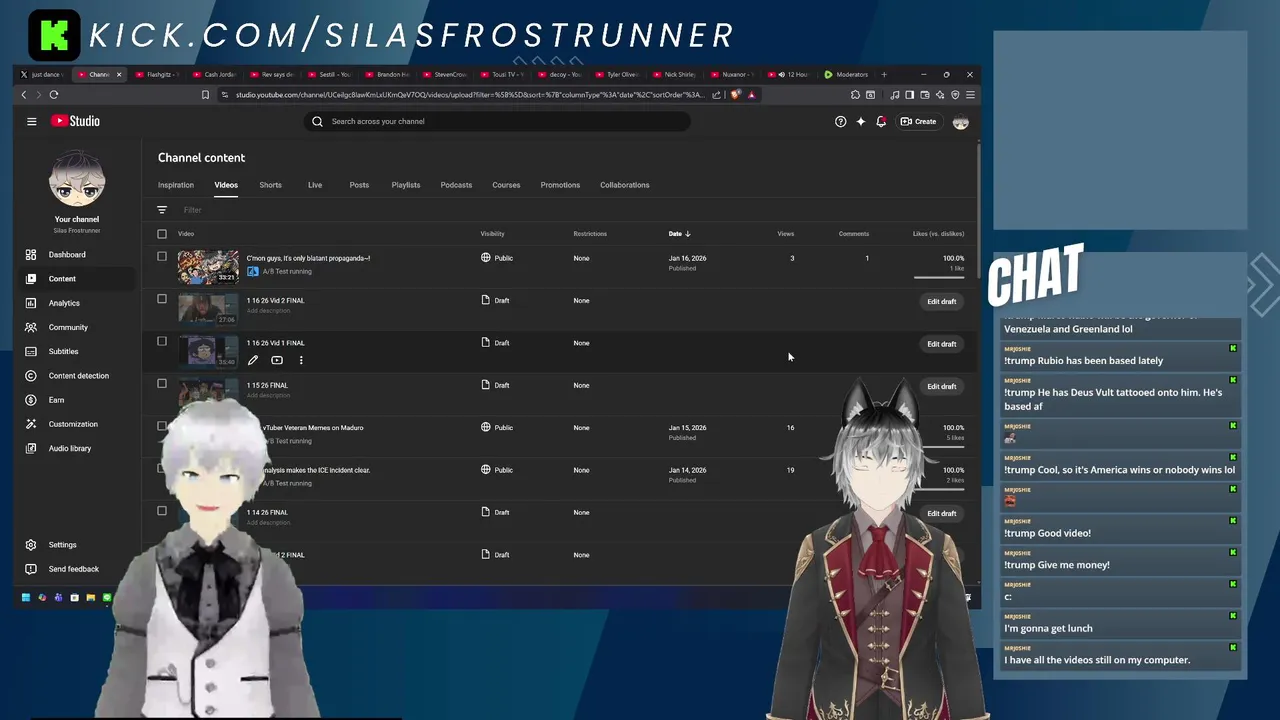Click Edit draft for 1 16 26 Vid 2 FINAL
This screenshot has height=720, width=1280.
941,301
